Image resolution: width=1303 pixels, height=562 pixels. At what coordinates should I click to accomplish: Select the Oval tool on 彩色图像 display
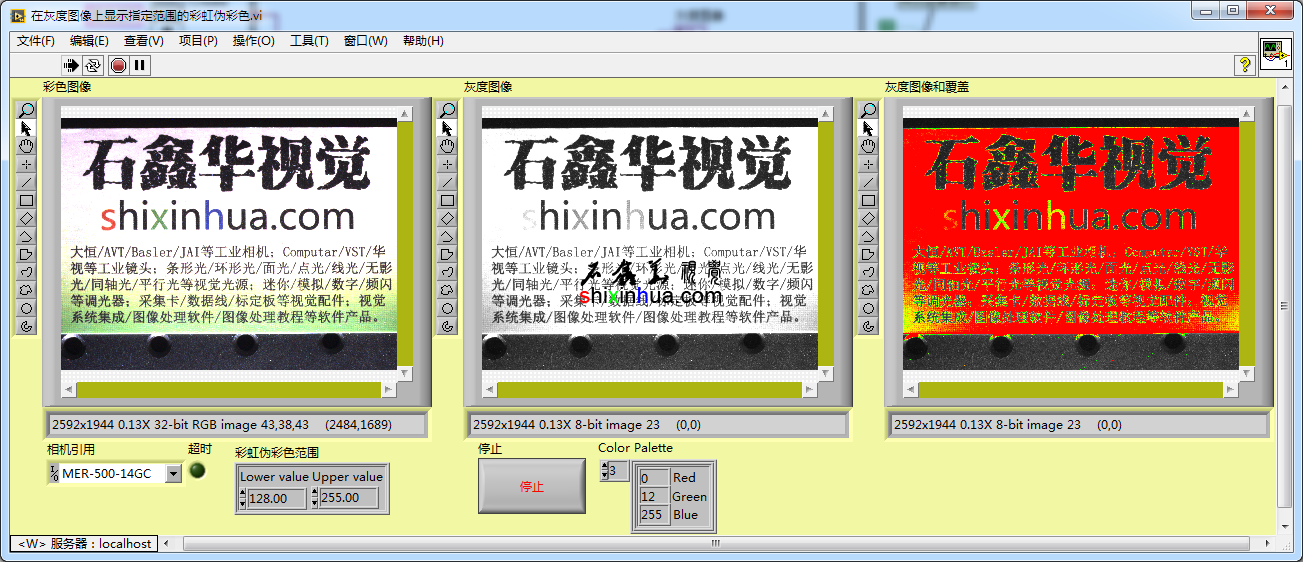[27, 308]
